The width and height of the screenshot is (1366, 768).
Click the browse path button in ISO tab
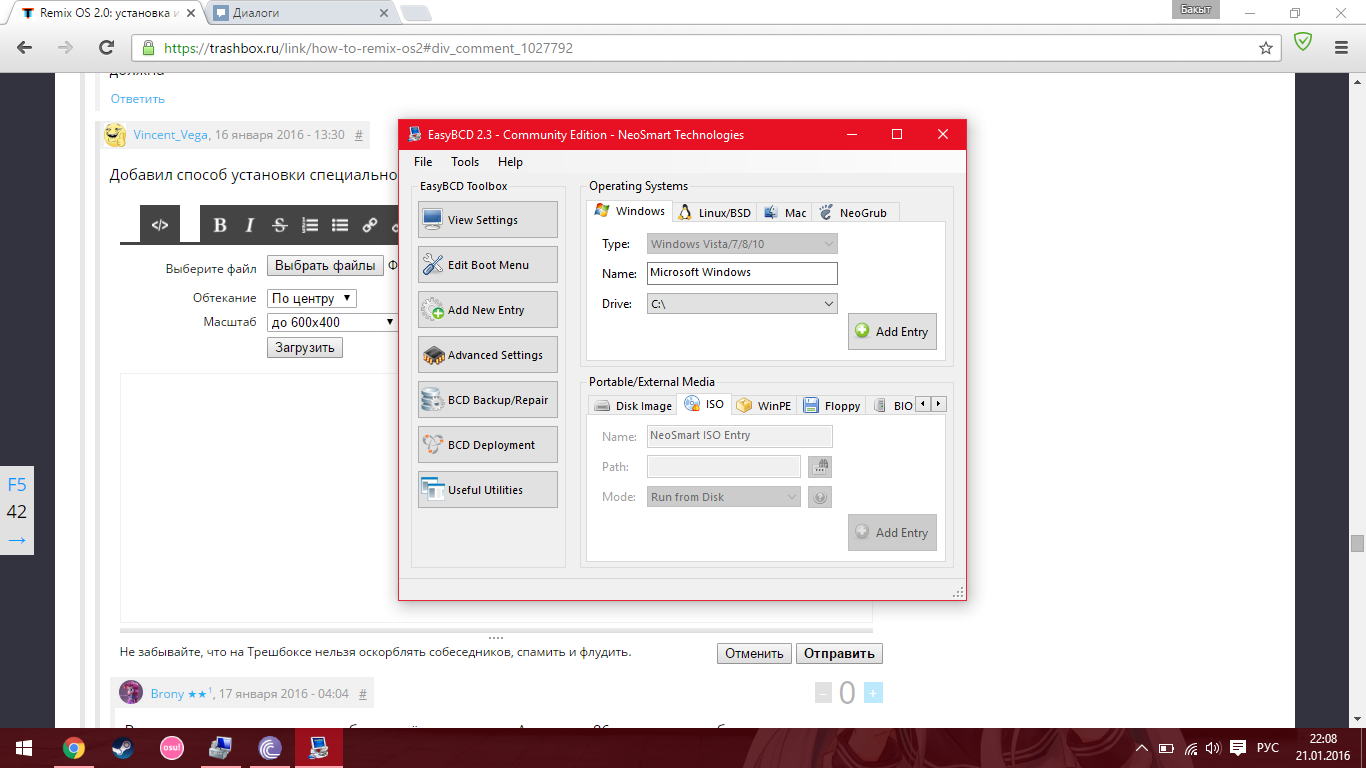pos(820,466)
